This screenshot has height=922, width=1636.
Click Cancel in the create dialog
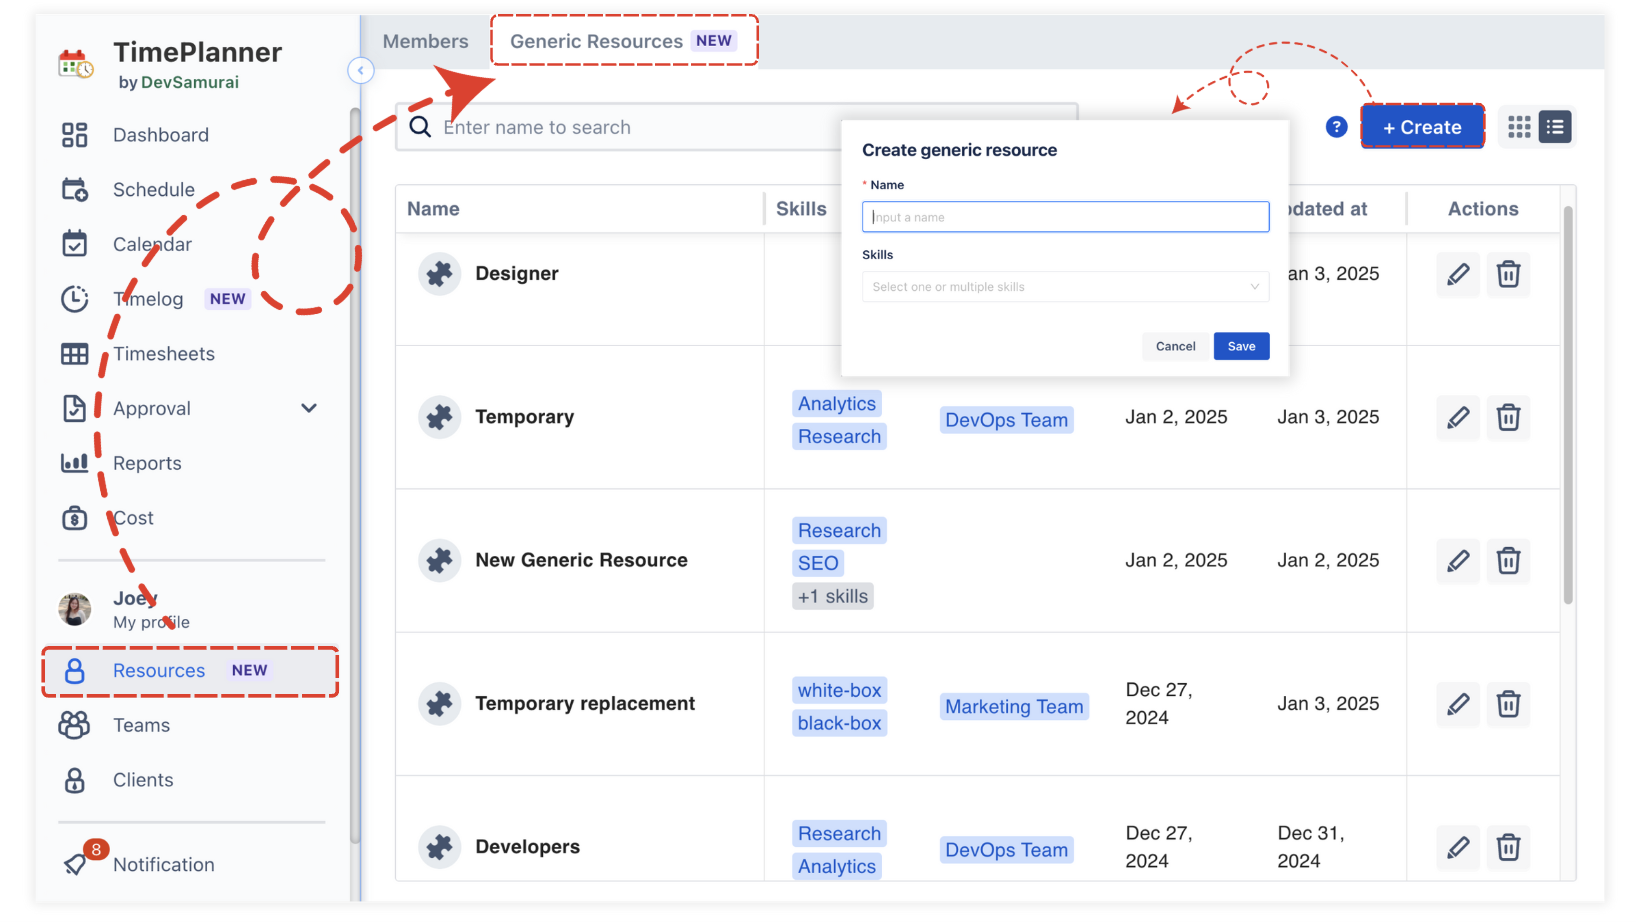[x=1175, y=346]
